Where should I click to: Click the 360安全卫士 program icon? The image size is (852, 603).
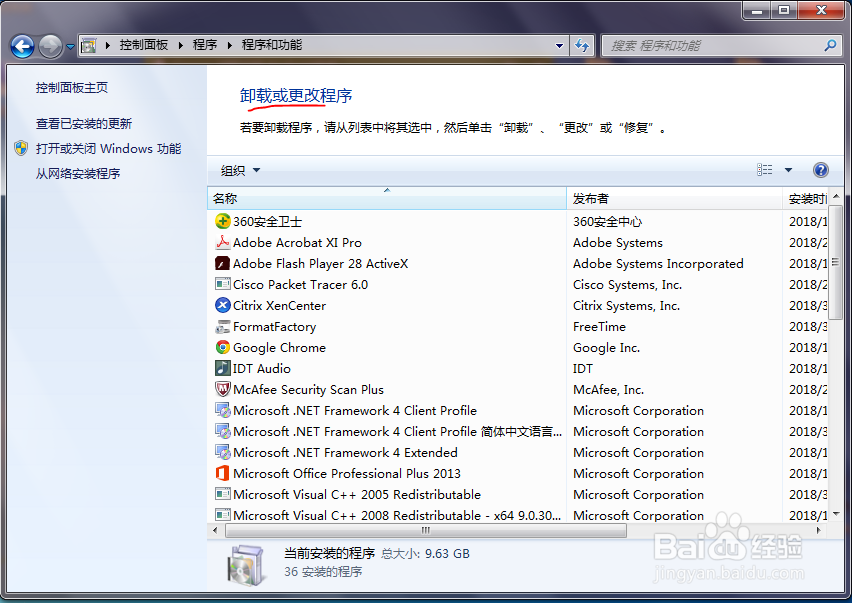[x=223, y=221]
